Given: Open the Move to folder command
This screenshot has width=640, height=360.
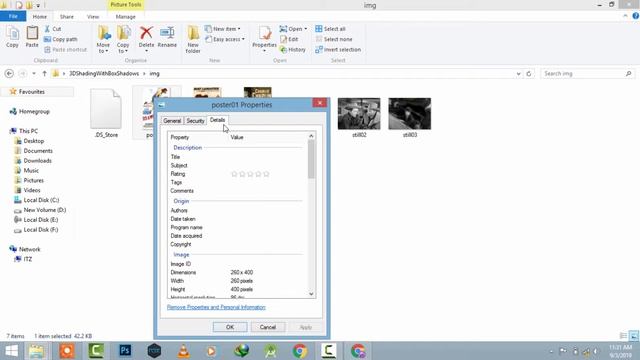Looking at the screenshot, I should click(x=103, y=39).
